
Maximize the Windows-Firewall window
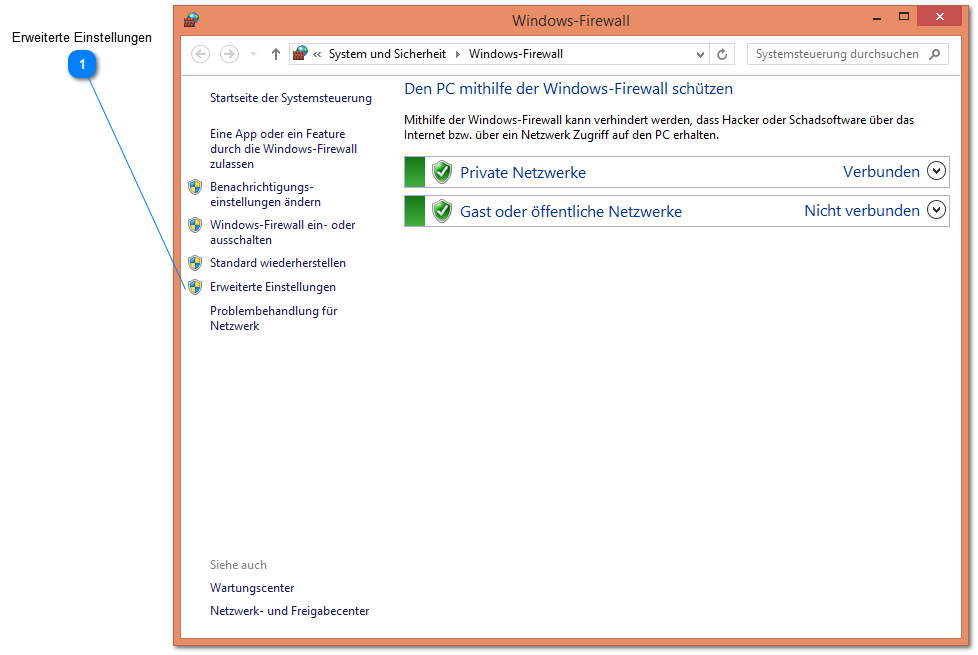pos(904,17)
